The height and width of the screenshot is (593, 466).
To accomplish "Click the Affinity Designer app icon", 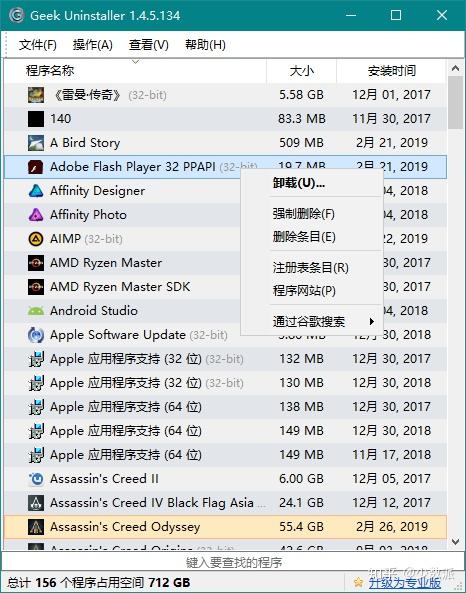I will coord(36,191).
